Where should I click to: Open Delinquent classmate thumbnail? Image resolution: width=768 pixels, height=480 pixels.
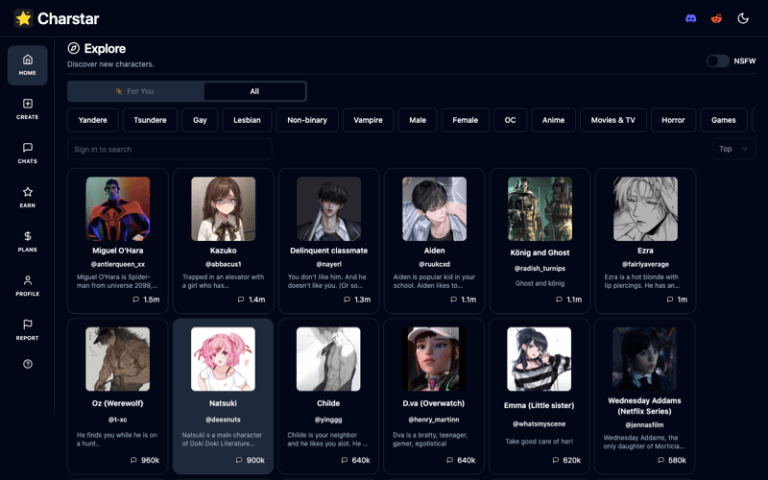tap(329, 209)
